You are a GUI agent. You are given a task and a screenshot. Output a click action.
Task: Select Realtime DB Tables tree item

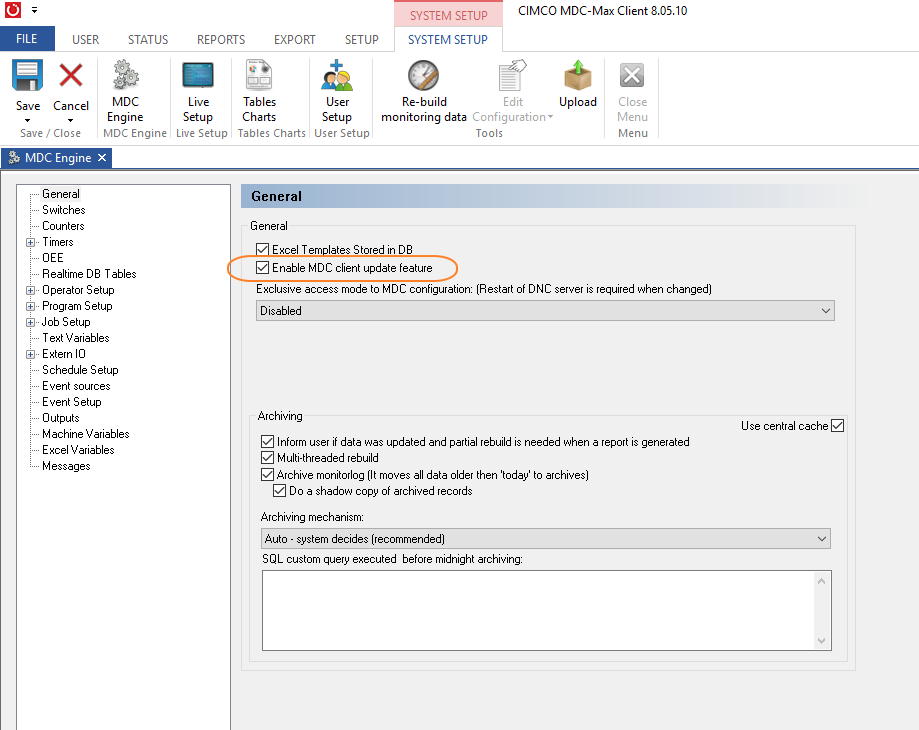tap(89, 274)
